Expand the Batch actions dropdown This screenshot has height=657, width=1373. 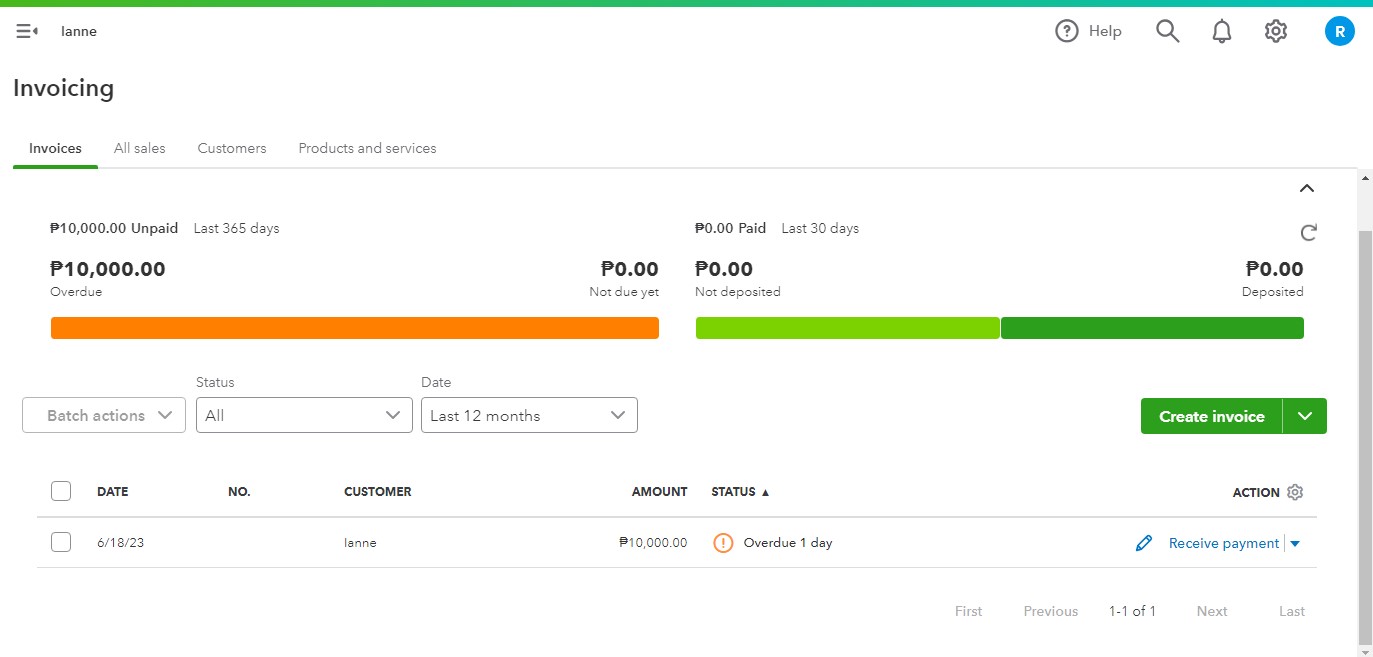(104, 416)
